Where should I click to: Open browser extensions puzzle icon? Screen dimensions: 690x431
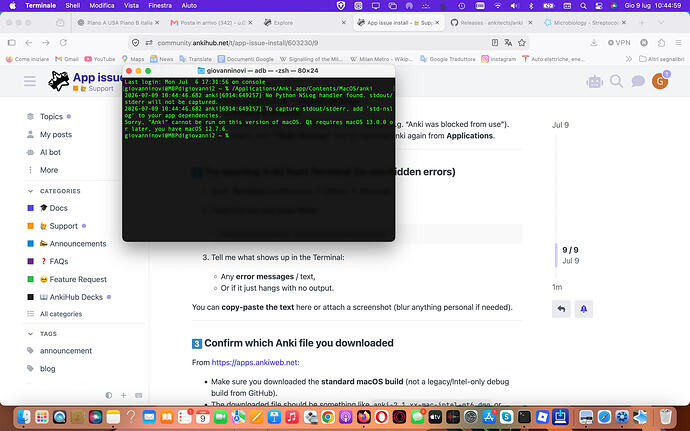coord(661,43)
